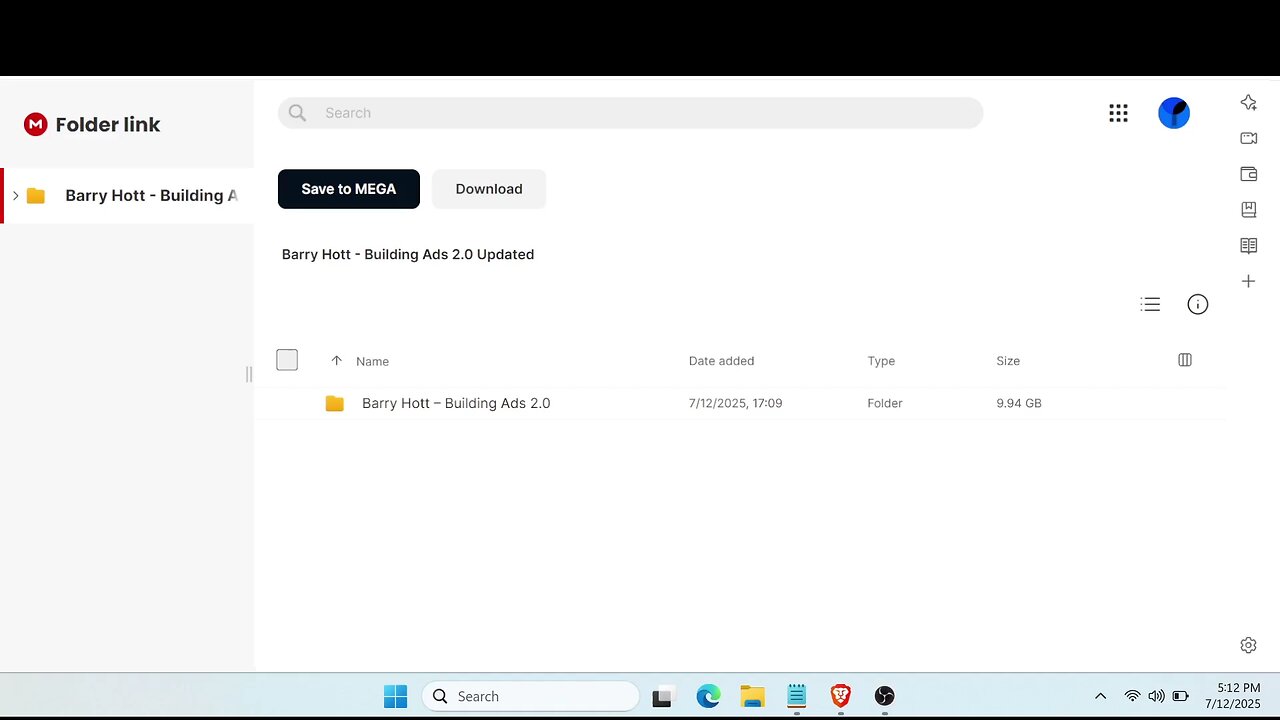Tick the select-all checkbox
Viewport: 1280px width, 720px height.
point(287,360)
